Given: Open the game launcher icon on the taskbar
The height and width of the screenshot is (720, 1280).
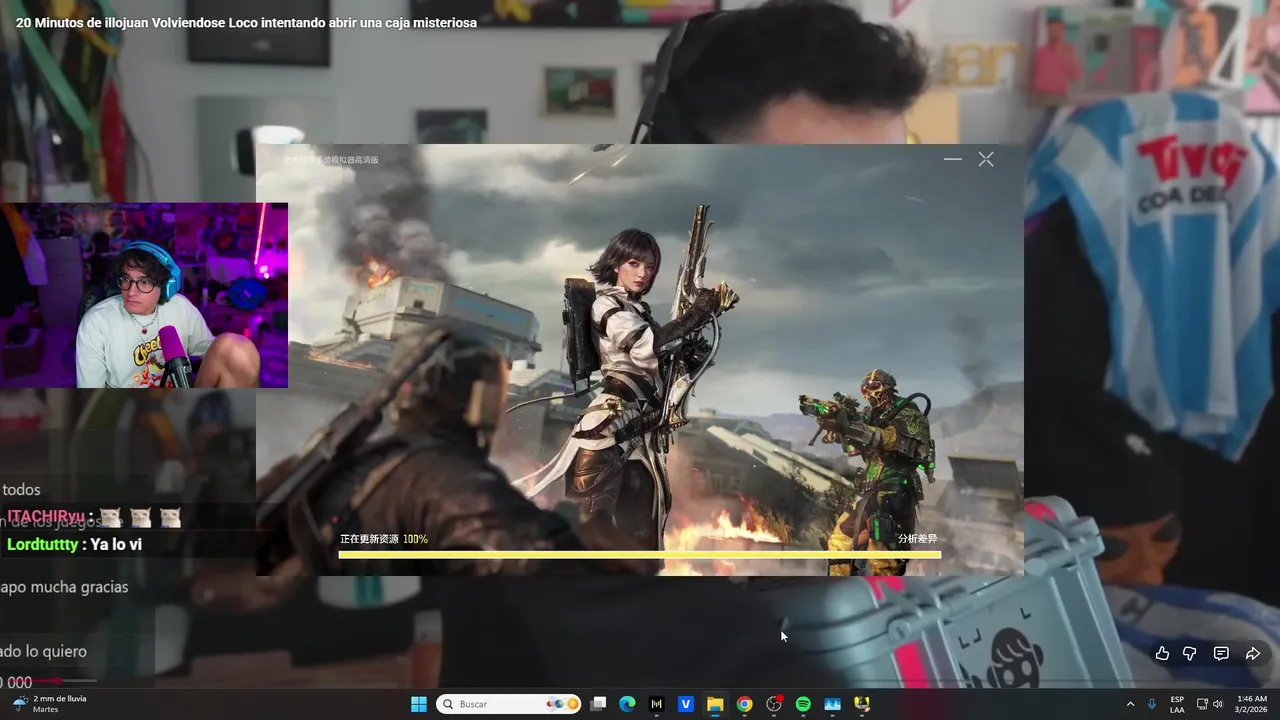Looking at the screenshot, I should 862,704.
